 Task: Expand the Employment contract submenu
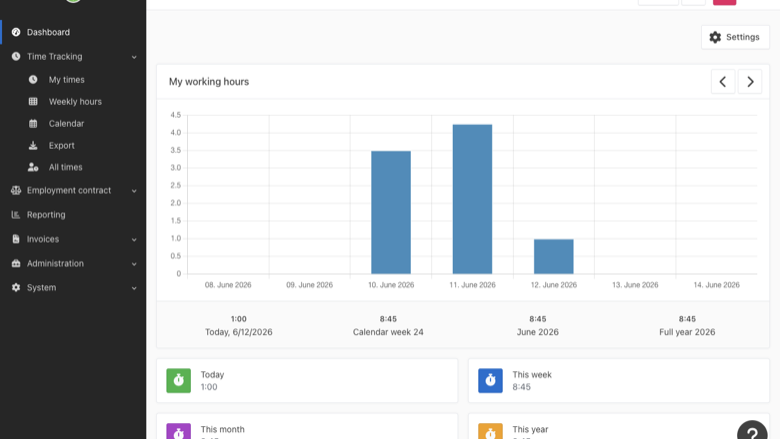coord(73,190)
